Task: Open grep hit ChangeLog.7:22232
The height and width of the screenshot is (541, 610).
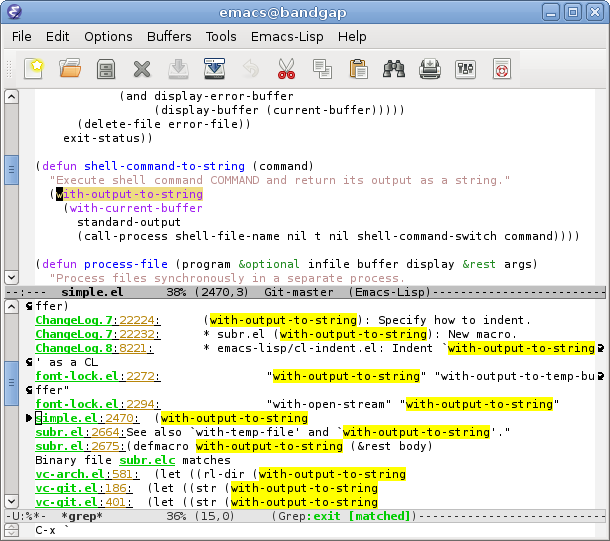Action: click(x=98, y=334)
